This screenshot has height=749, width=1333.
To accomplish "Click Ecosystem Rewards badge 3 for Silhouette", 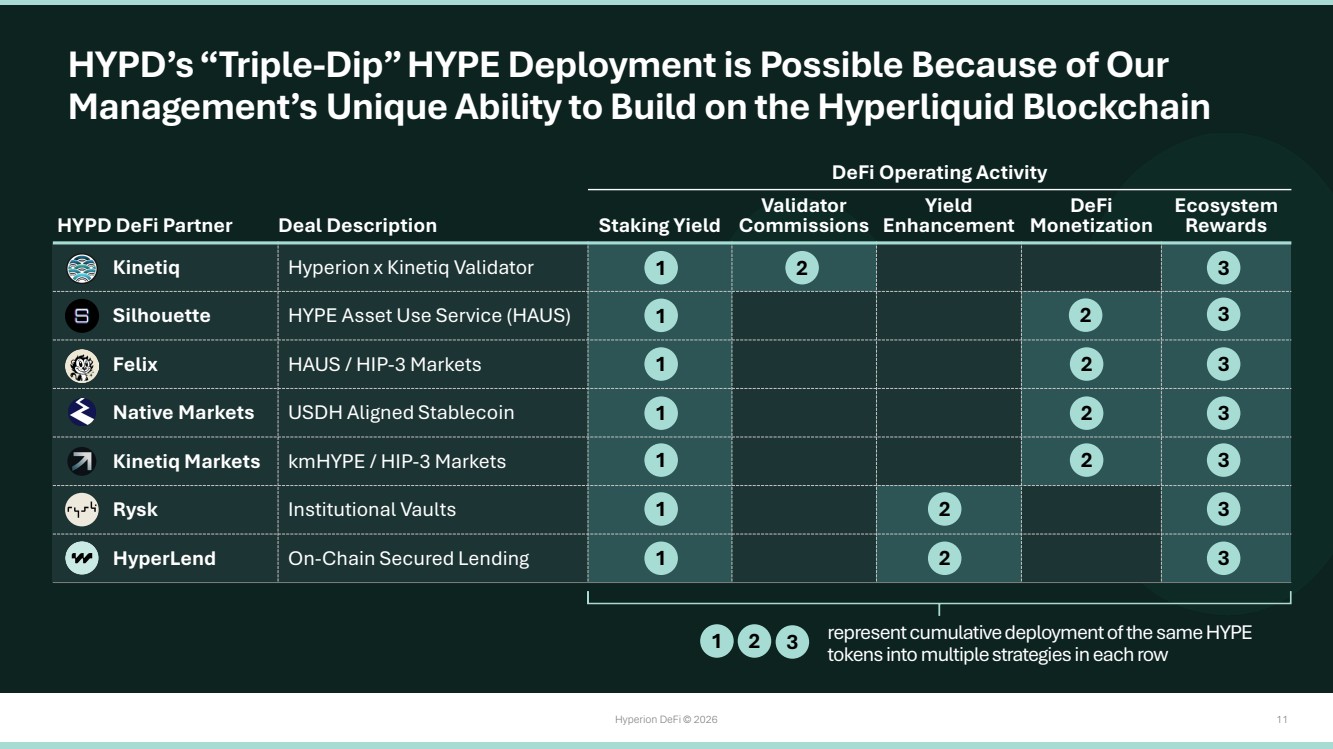I will click(1223, 315).
